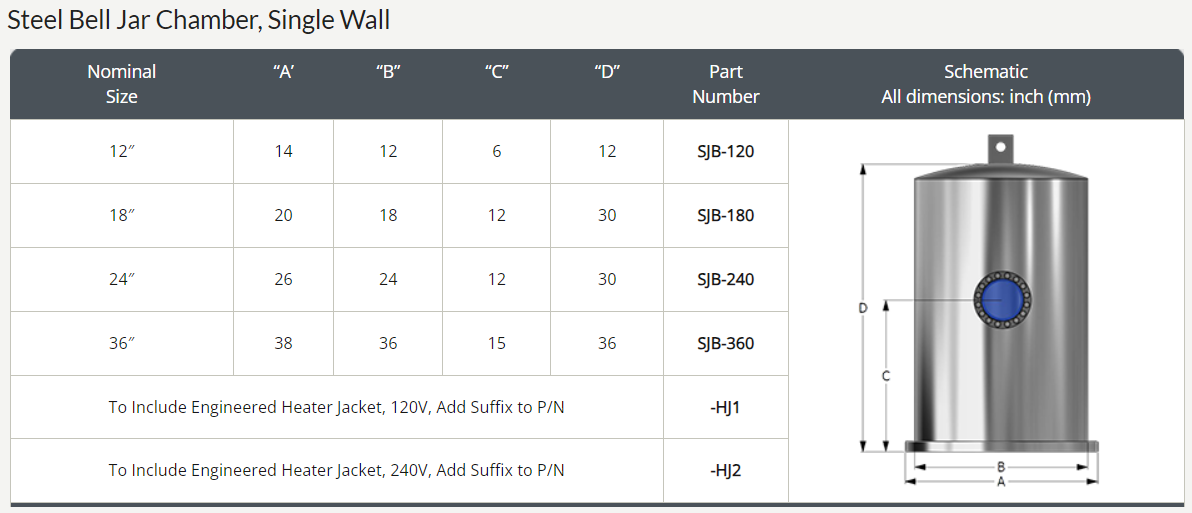Click the "D" dimension label in schematic
Screen dimensions: 1192x513
[x=863, y=309]
